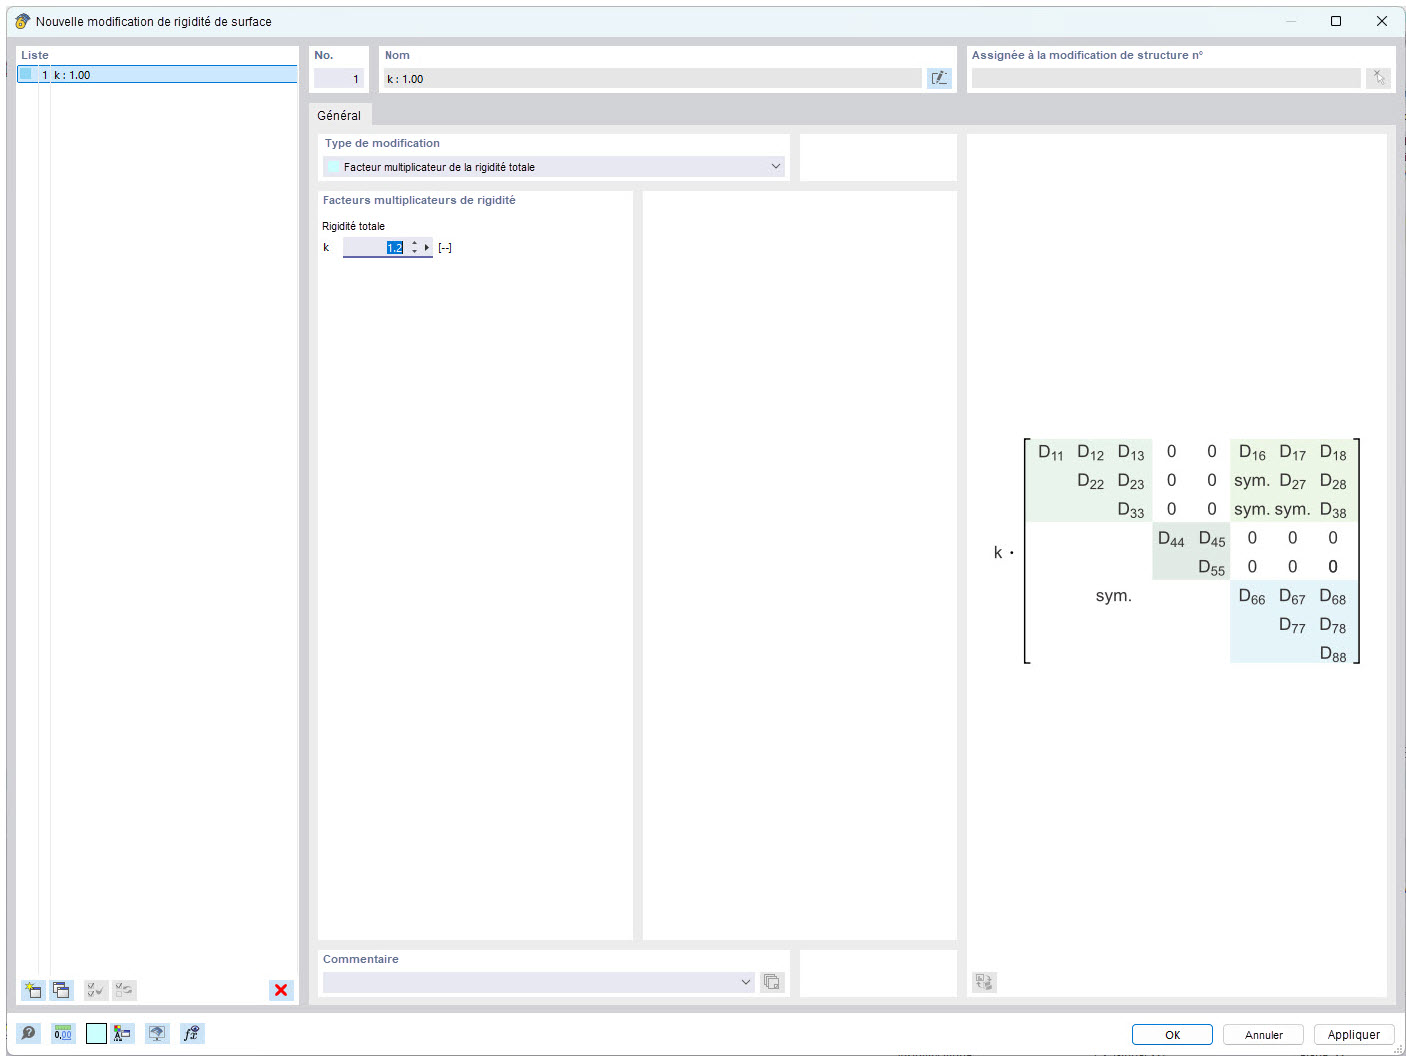Click the stiffness matrix icon below the matrix panel
This screenshot has width=1406, height=1056.
click(x=983, y=982)
